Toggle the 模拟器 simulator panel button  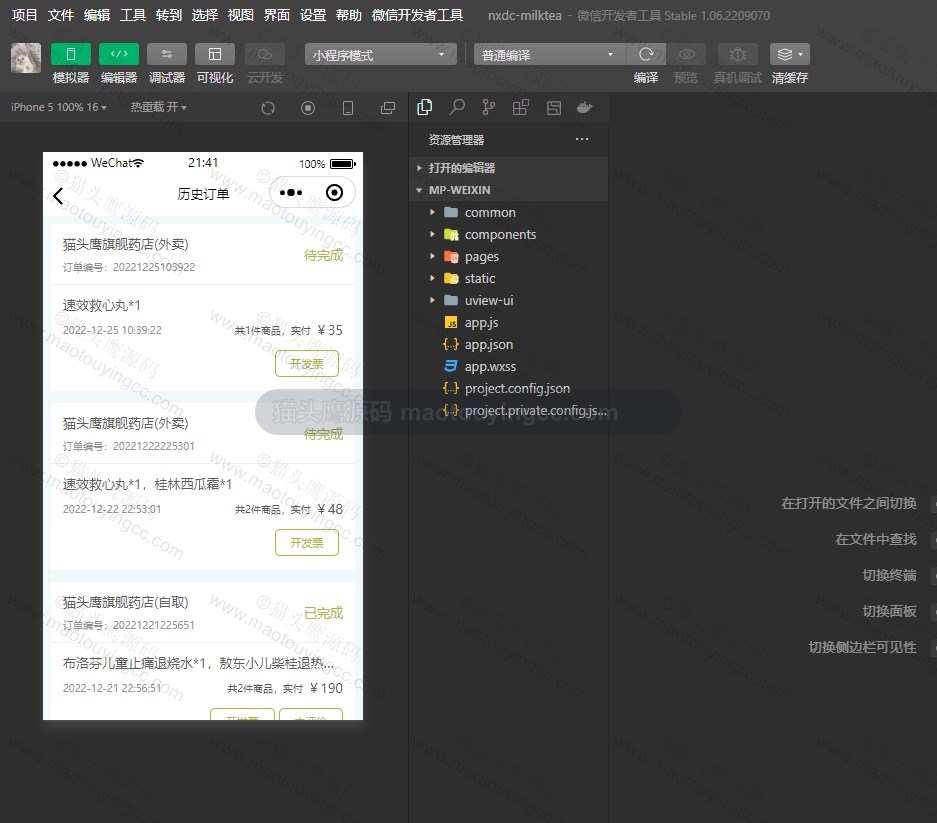click(x=71, y=54)
